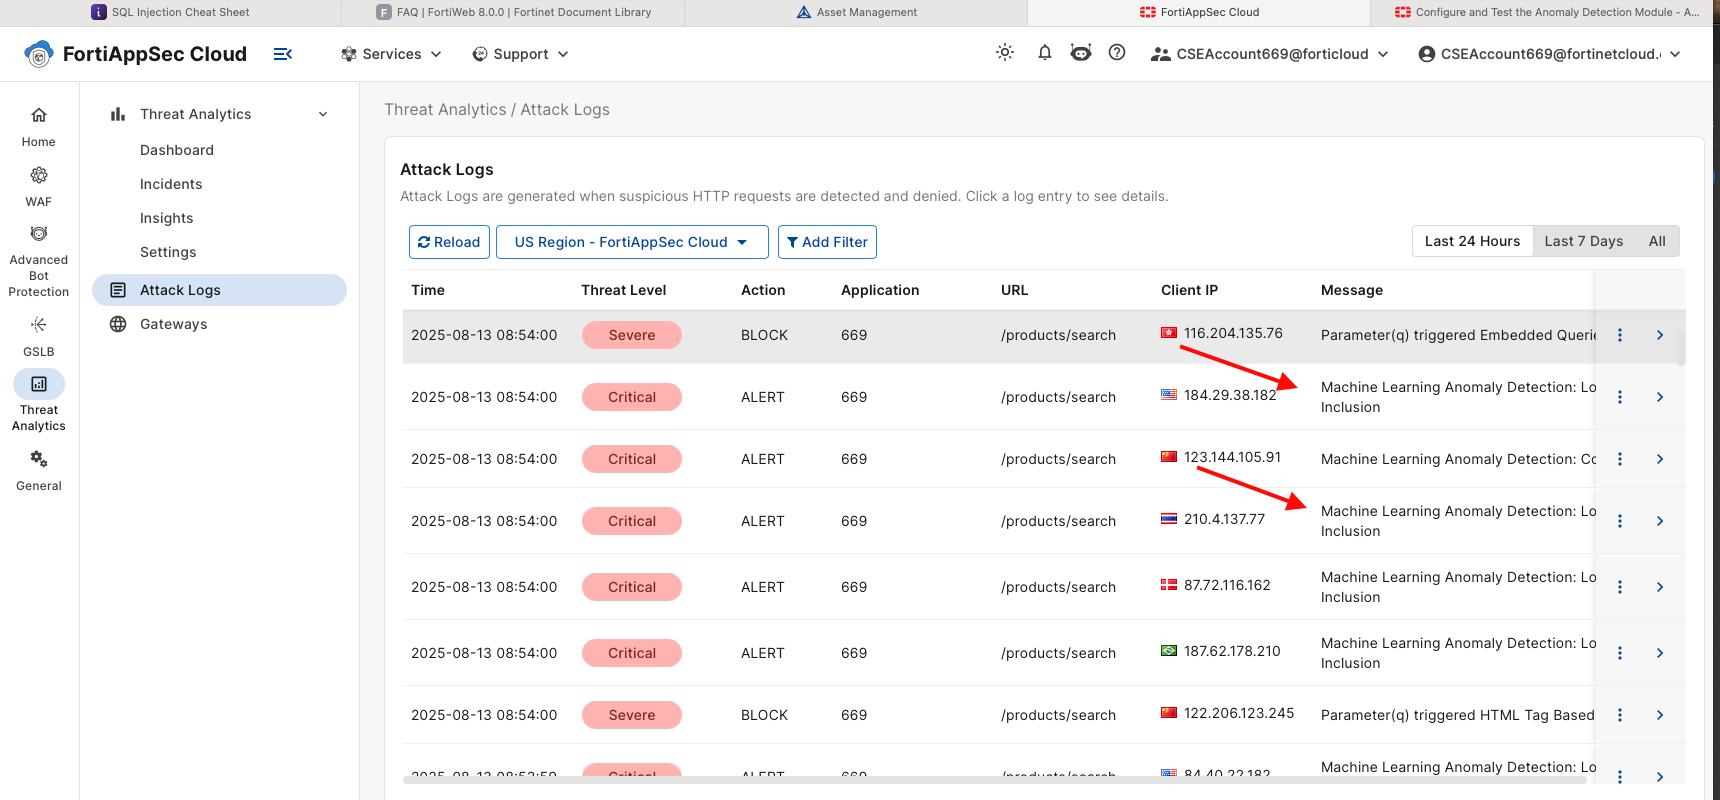
Task: Open row actions menu for 122.206.123.245
Action: pyautogui.click(x=1620, y=715)
